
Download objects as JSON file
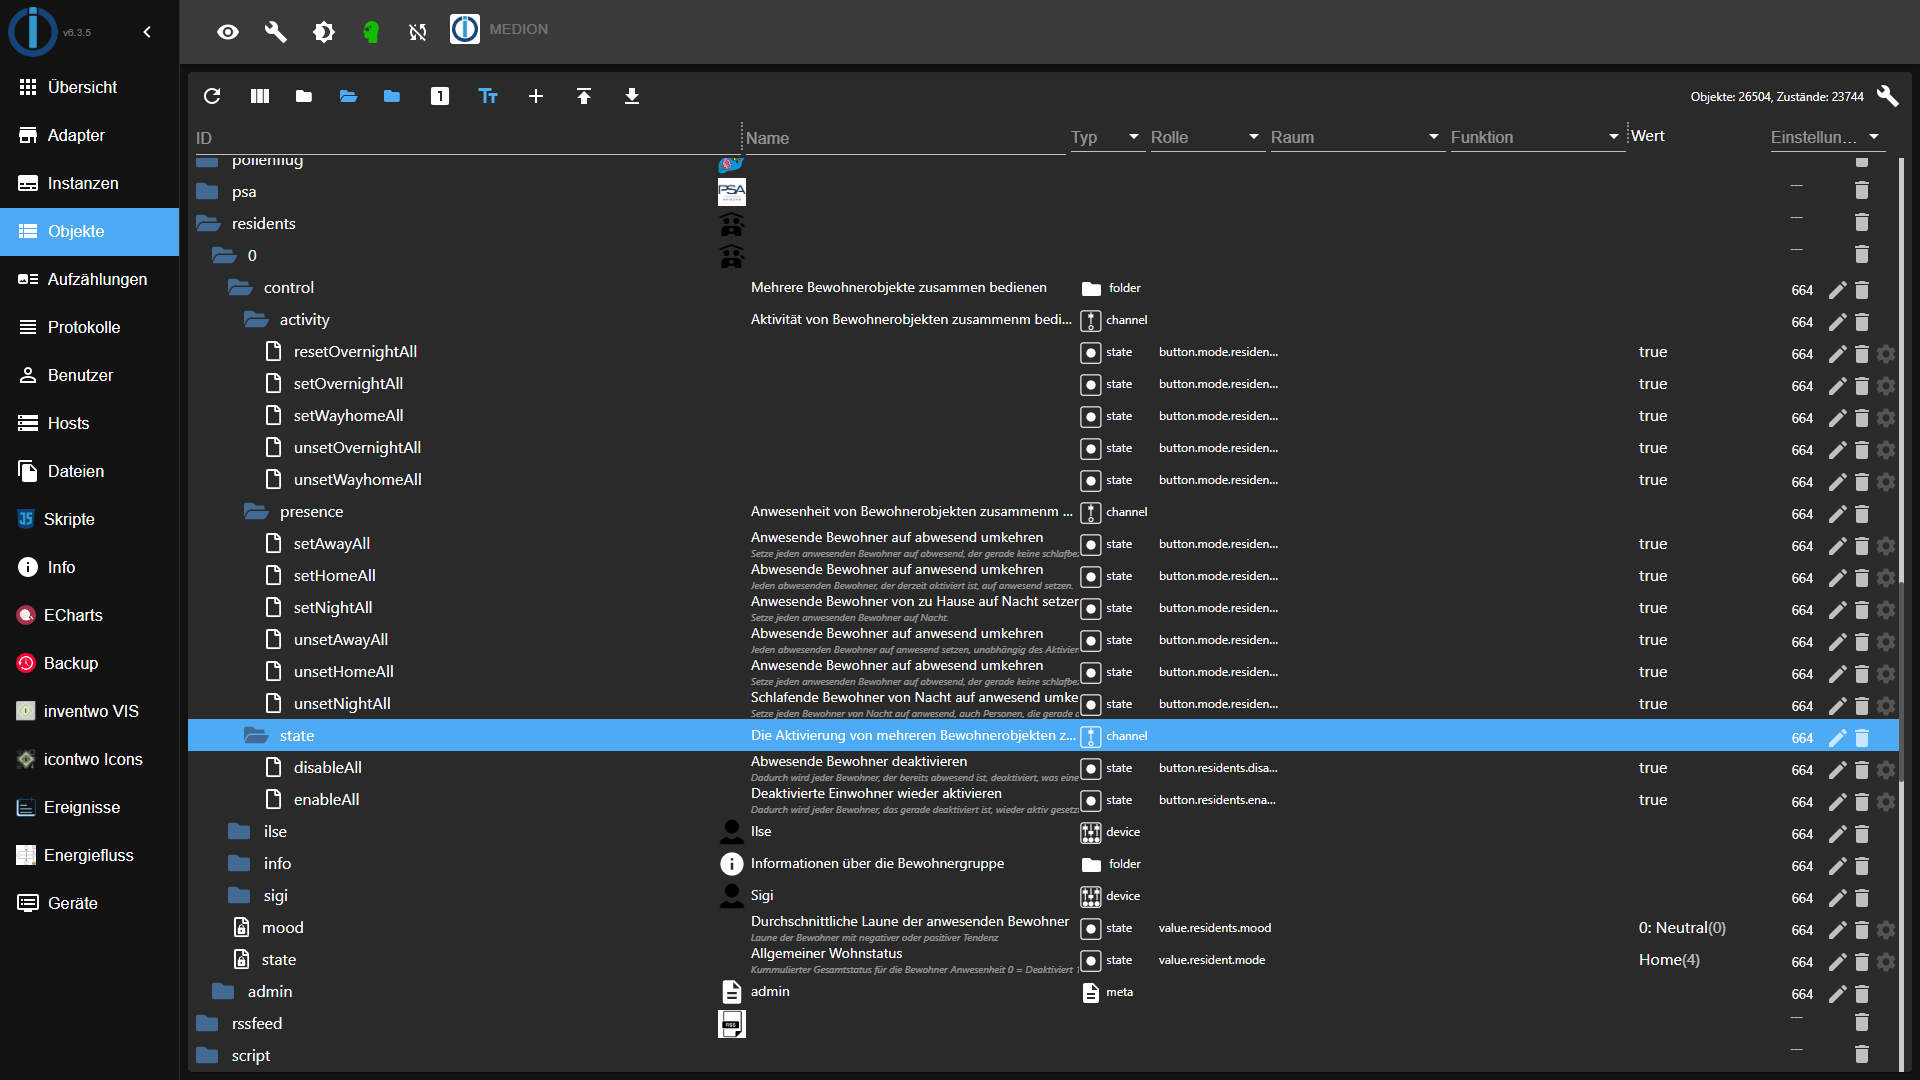(x=632, y=96)
